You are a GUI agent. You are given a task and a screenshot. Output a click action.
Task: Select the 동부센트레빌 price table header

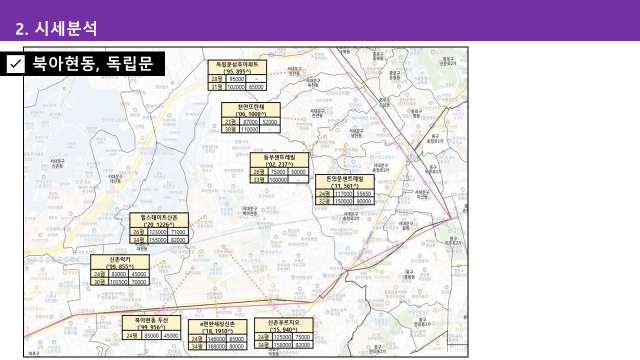[279, 160]
